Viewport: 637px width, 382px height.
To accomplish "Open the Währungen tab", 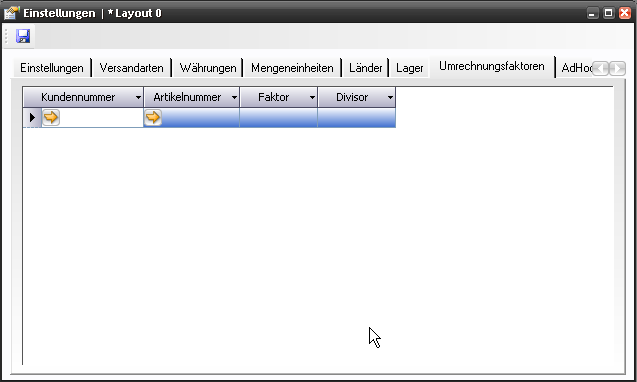I will (x=208, y=68).
